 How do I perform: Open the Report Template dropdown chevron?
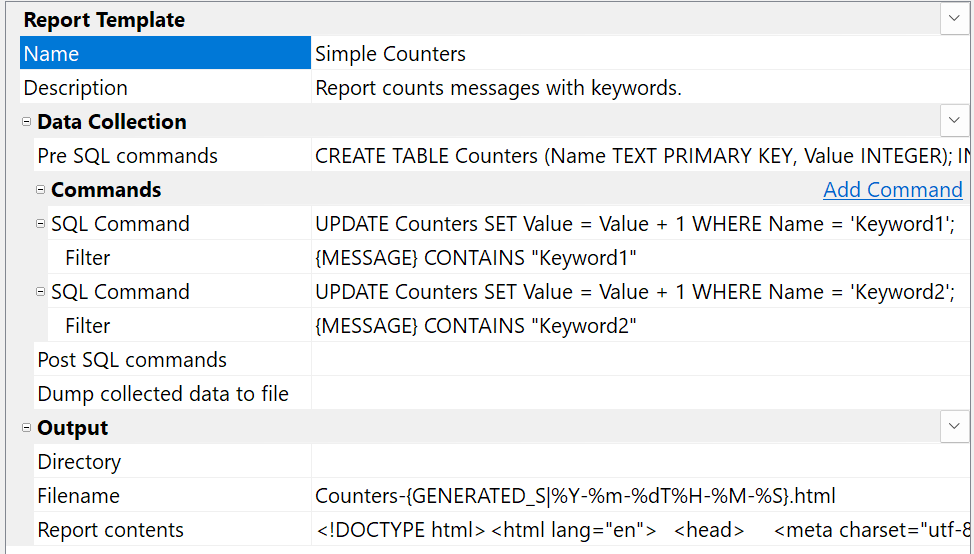tap(954, 19)
